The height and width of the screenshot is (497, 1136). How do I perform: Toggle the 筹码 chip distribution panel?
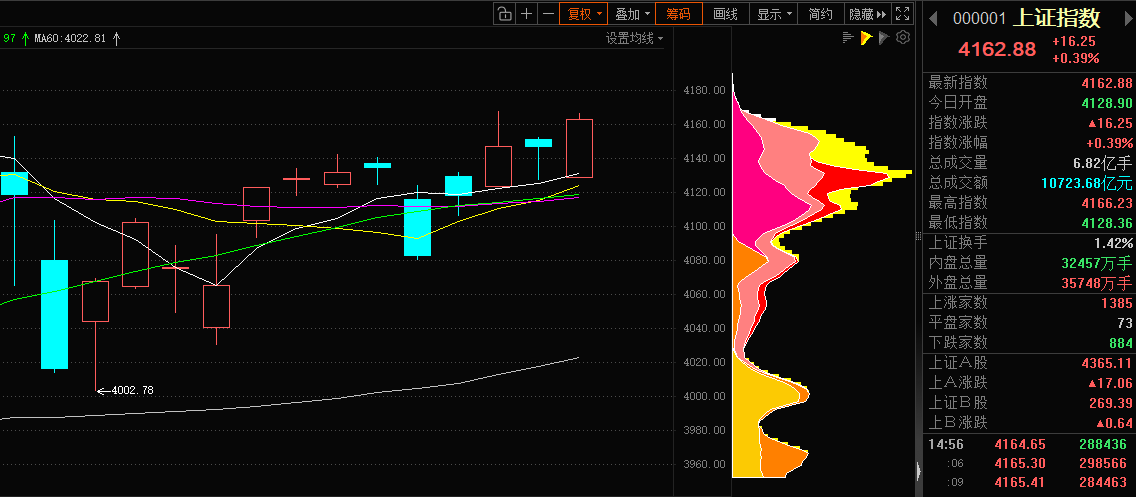click(x=678, y=14)
